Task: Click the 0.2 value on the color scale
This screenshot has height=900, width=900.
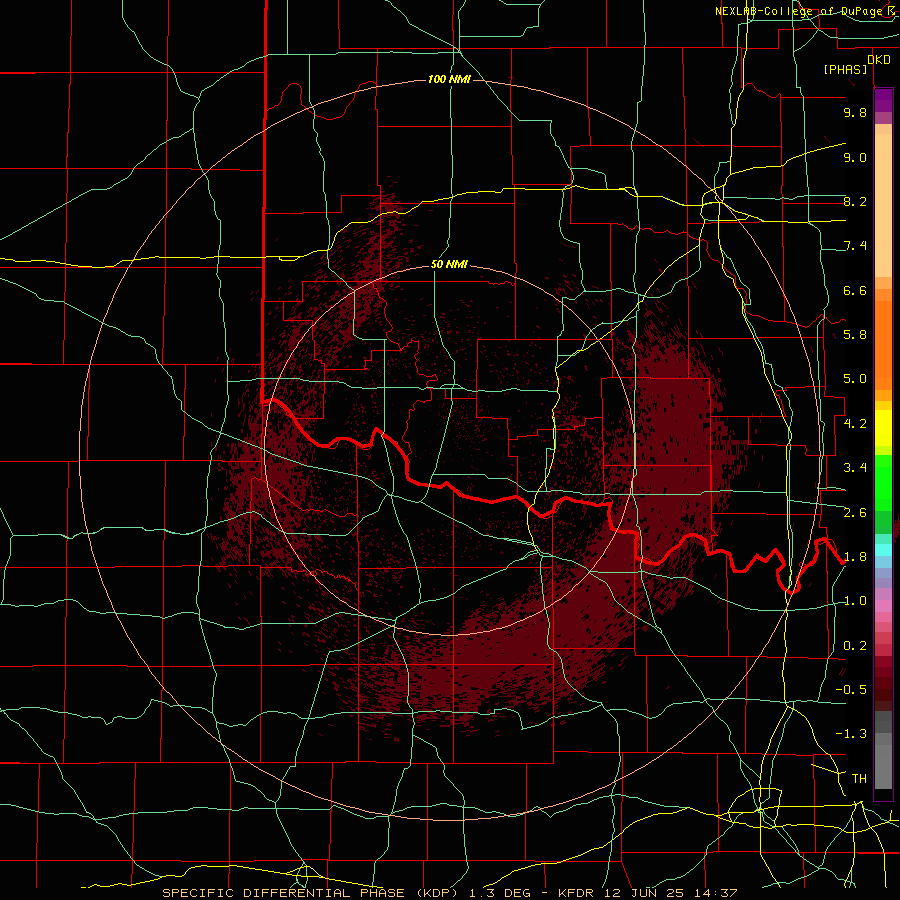Action: (855, 646)
